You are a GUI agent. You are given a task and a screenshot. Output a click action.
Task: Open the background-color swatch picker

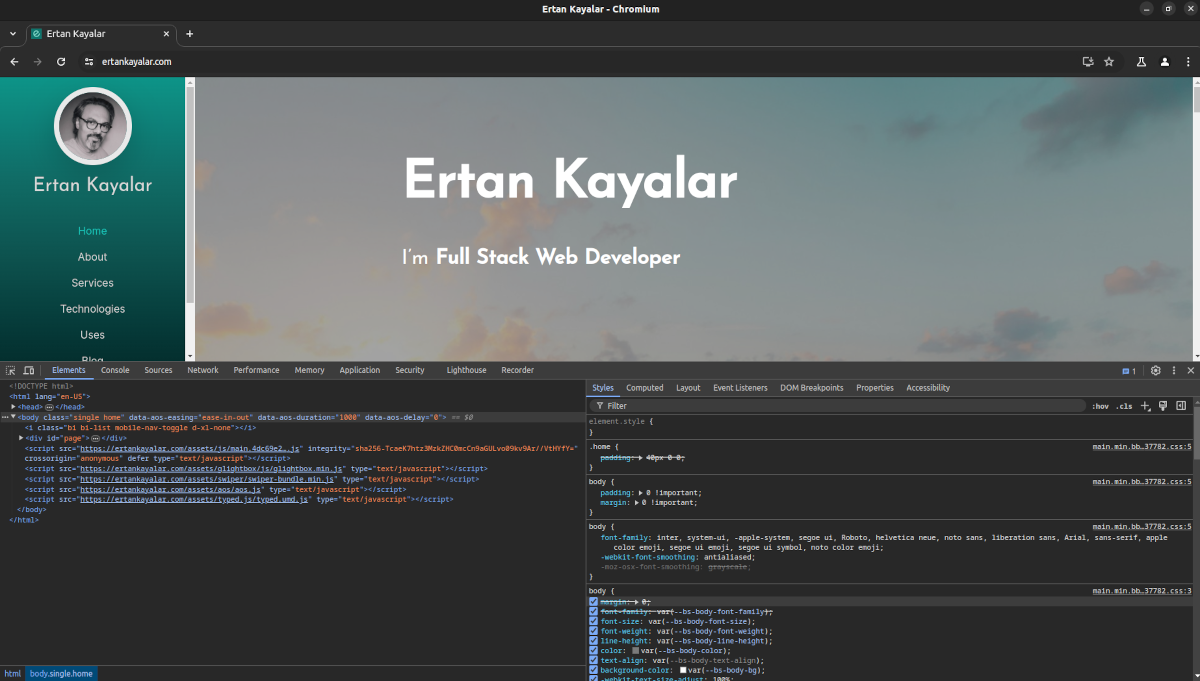tap(684, 669)
